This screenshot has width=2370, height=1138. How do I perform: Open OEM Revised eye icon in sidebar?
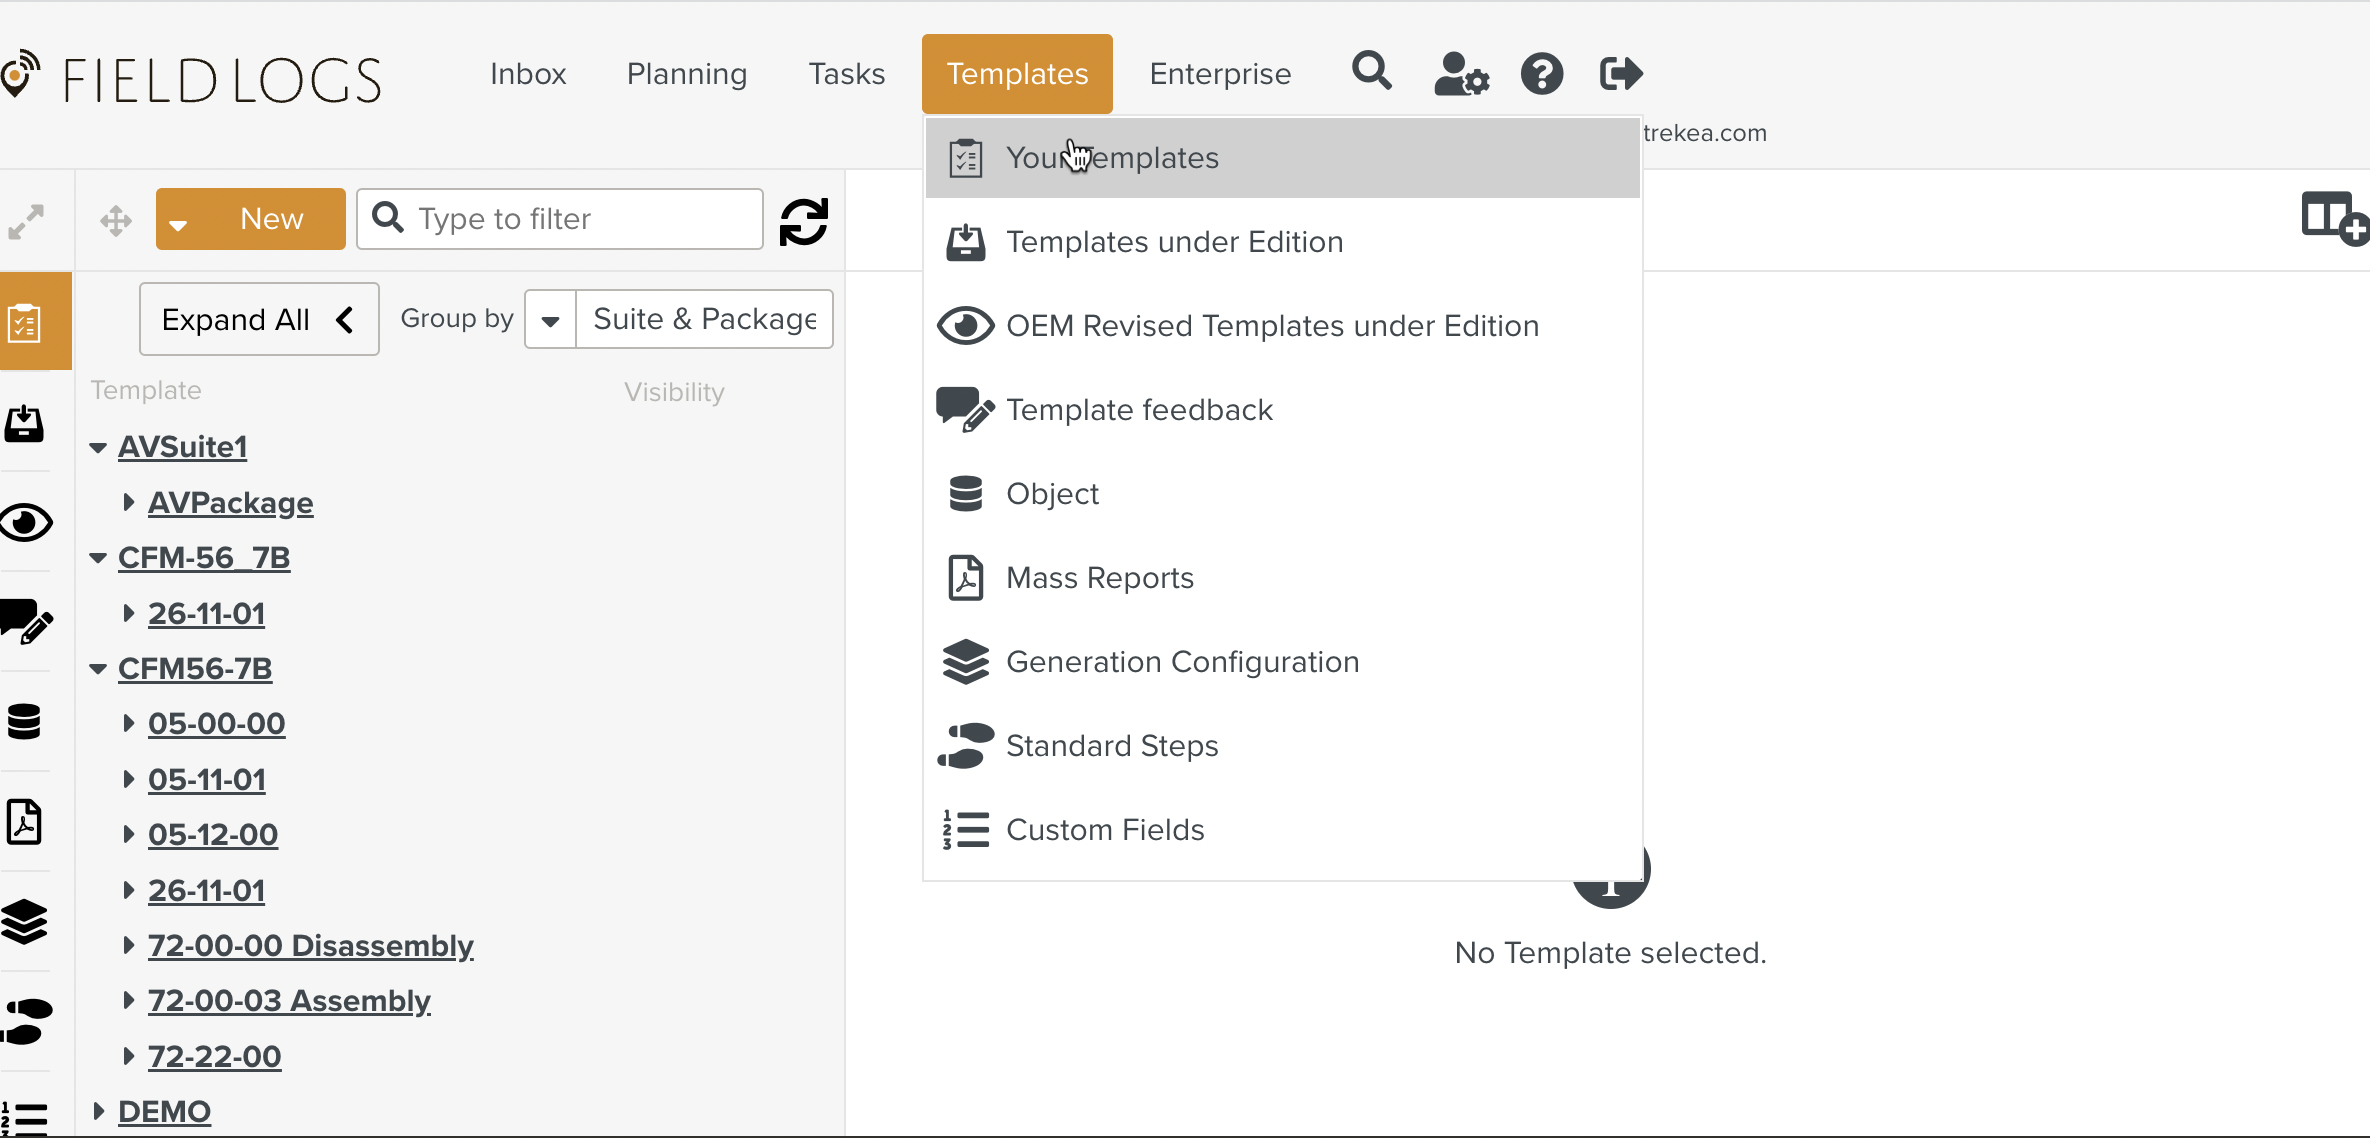26,522
